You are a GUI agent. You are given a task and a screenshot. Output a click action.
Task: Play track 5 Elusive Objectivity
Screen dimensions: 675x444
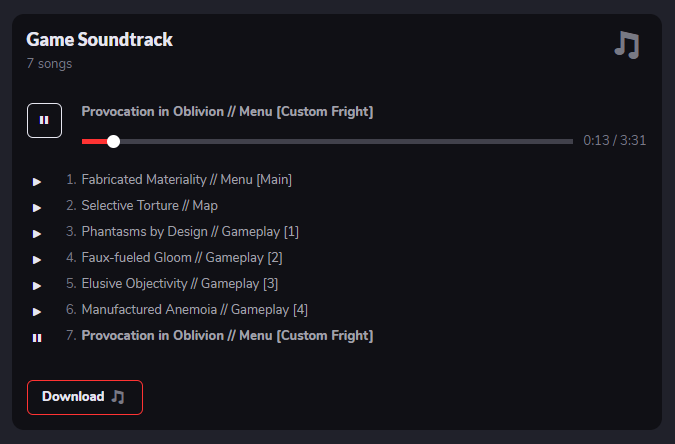coord(37,286)
